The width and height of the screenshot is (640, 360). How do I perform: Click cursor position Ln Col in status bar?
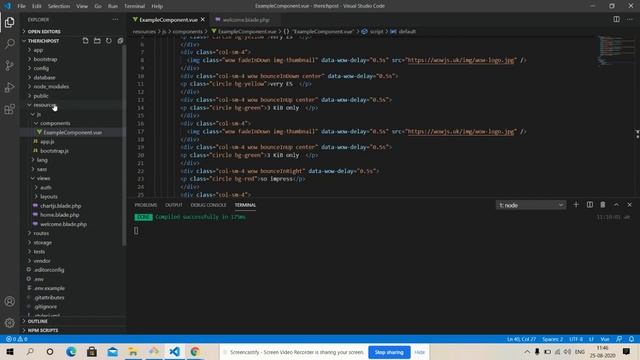coord(521,339)
